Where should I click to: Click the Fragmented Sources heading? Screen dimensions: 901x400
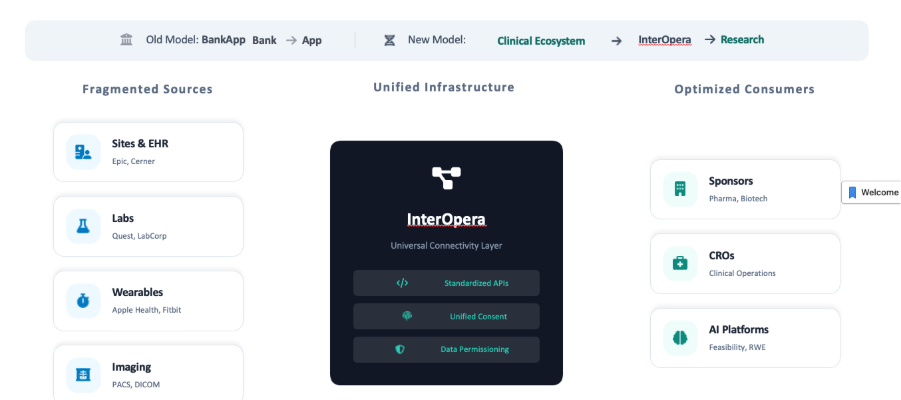pos(148,89)
